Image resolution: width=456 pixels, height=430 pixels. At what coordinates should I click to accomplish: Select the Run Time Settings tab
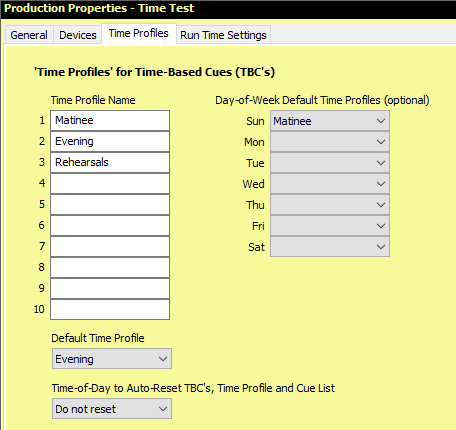[x=223, y=35]
